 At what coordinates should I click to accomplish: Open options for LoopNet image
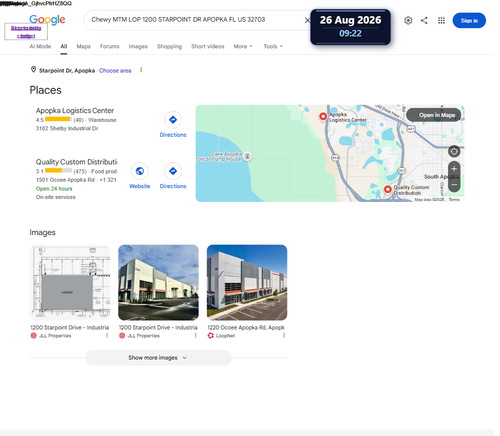[284, 336]
